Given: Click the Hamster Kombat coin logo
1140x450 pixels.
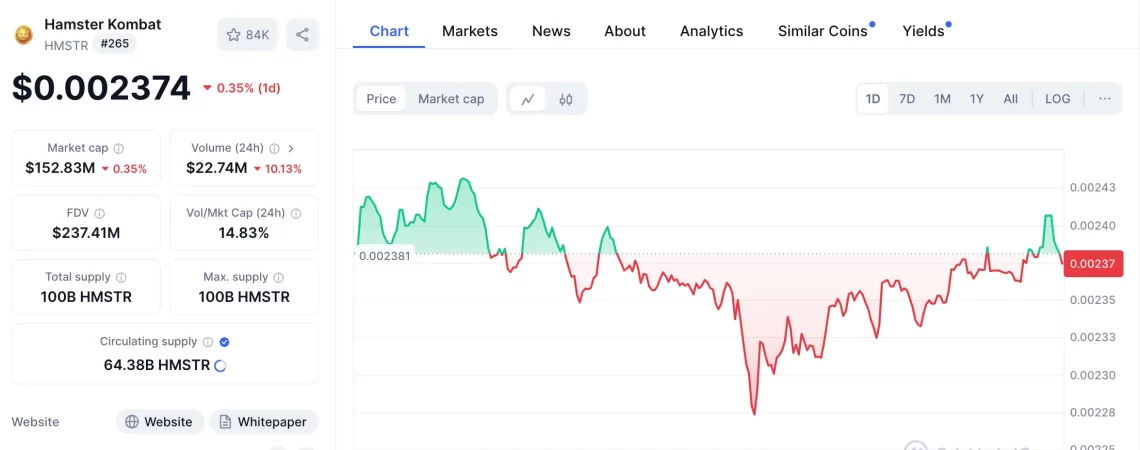Looking at the screenshot, I should tap(22, 35).
